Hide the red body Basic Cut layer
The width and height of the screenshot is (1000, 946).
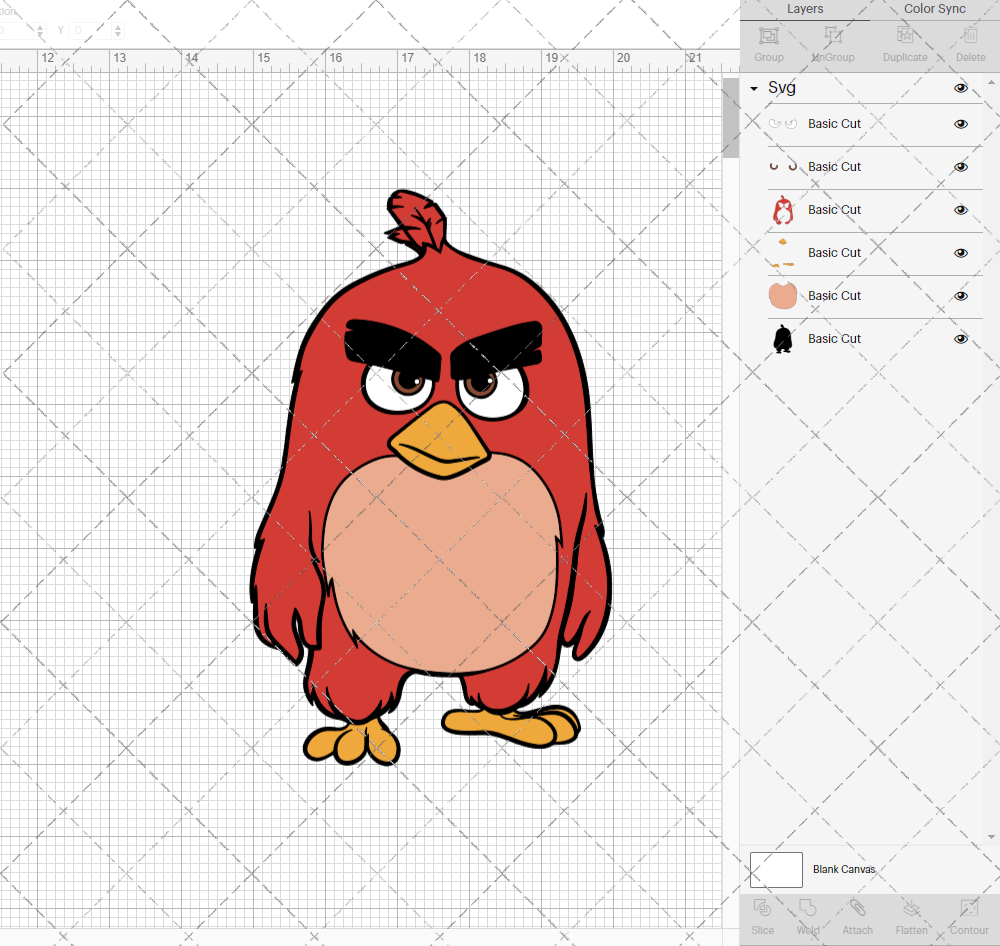(960, 210)
